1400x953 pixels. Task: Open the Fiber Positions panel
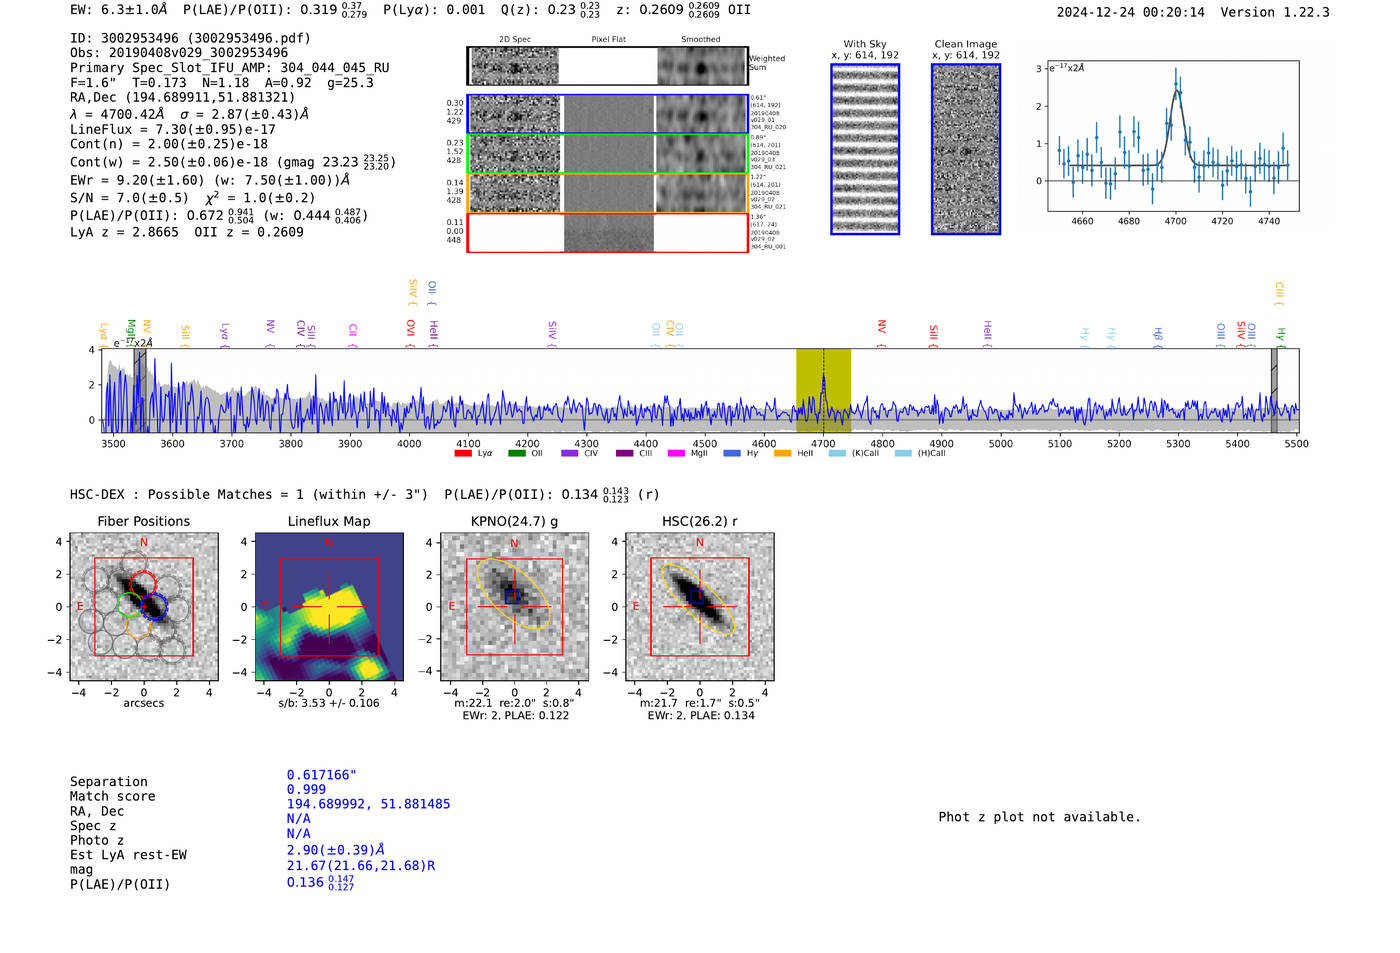144,607
